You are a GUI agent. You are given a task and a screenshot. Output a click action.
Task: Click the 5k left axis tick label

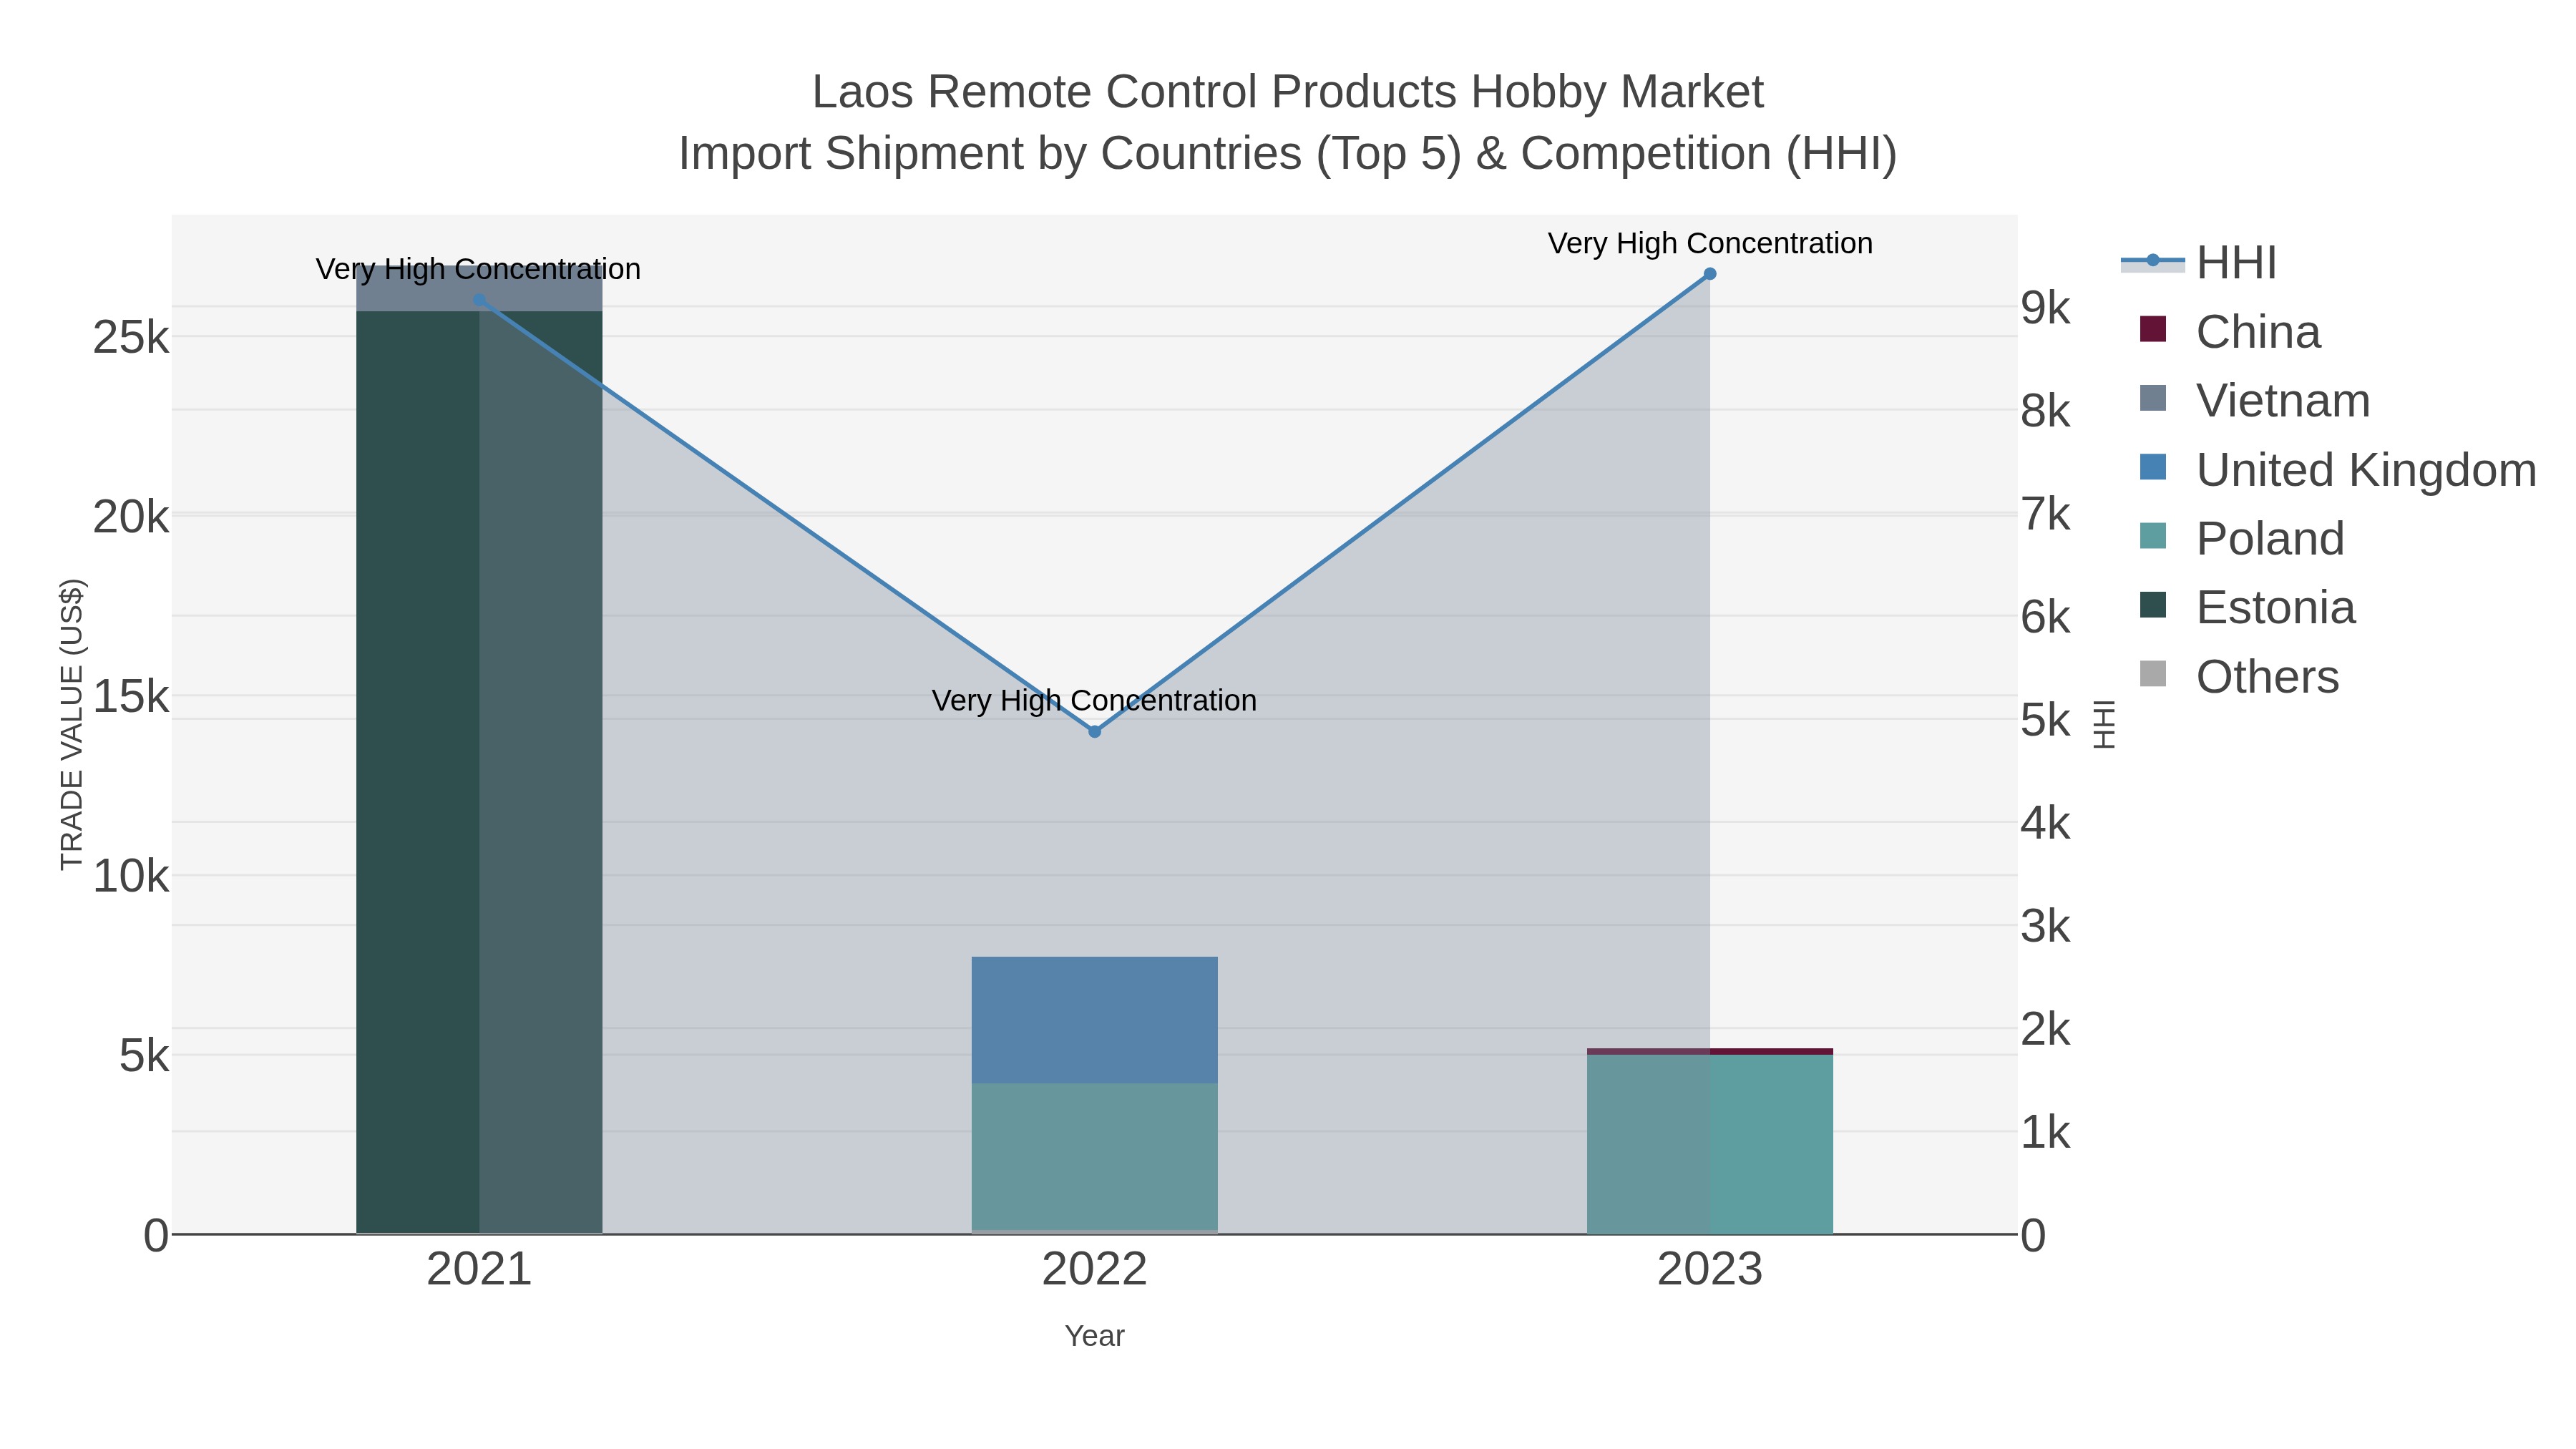click(x=144, y=1056)
